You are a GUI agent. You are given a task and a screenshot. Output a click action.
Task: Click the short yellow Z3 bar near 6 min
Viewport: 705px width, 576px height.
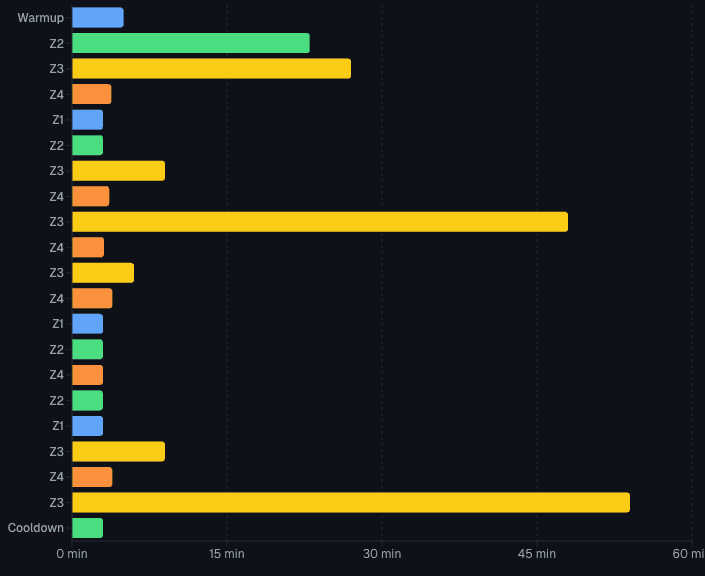coord(103,273)
